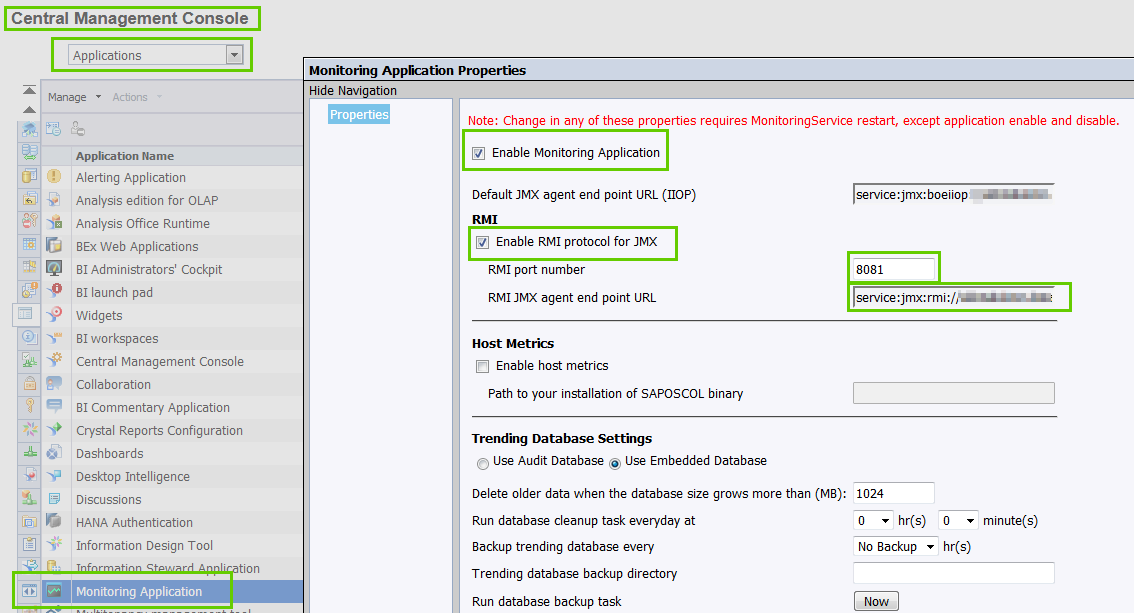Click the Default JMX agent end point URL field

point(953,194)
